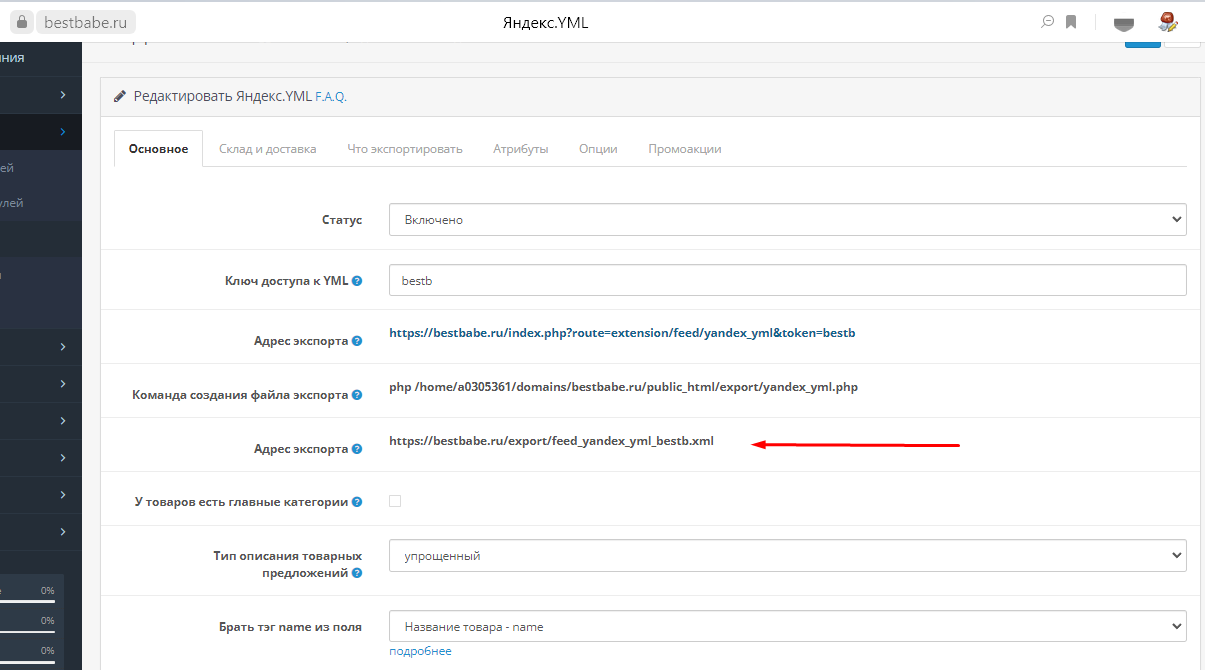Open help icon next to Ключ доступа к YML

click(x=357, y=281)
